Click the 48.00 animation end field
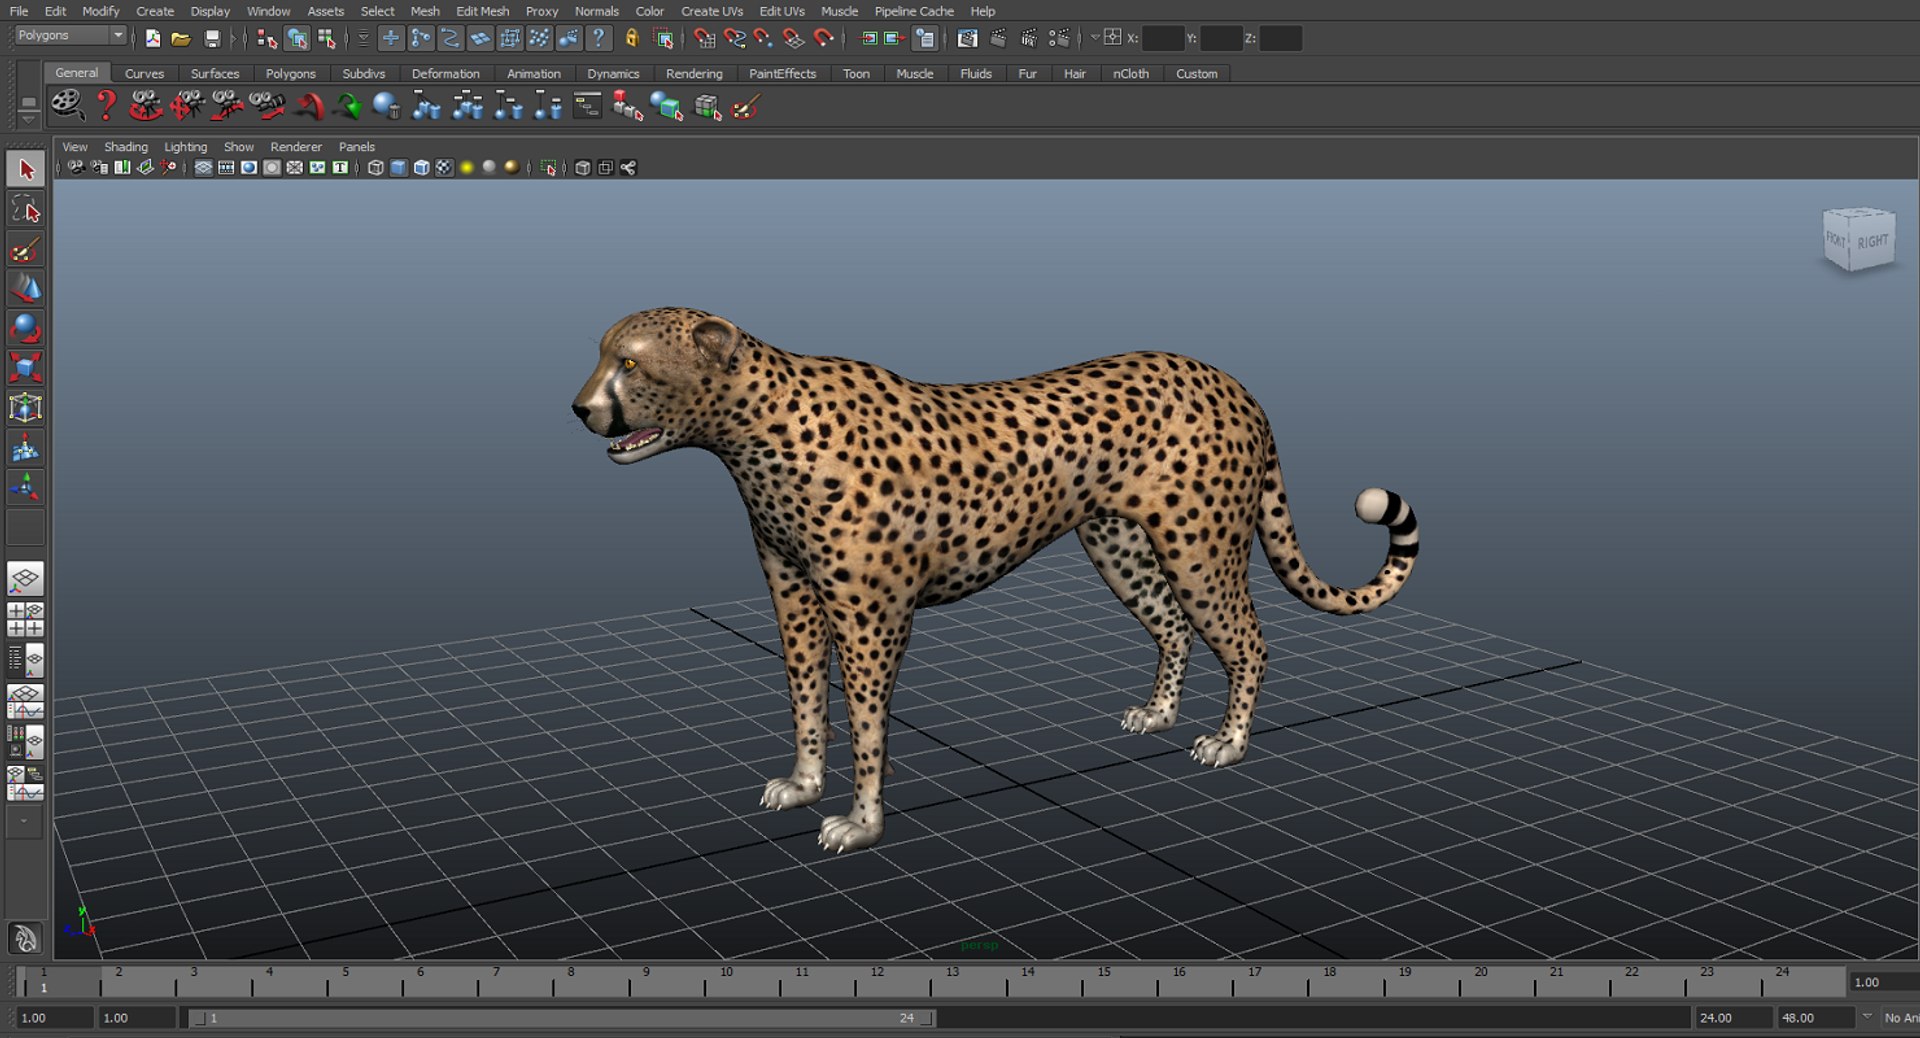 click(1815, 1018)
